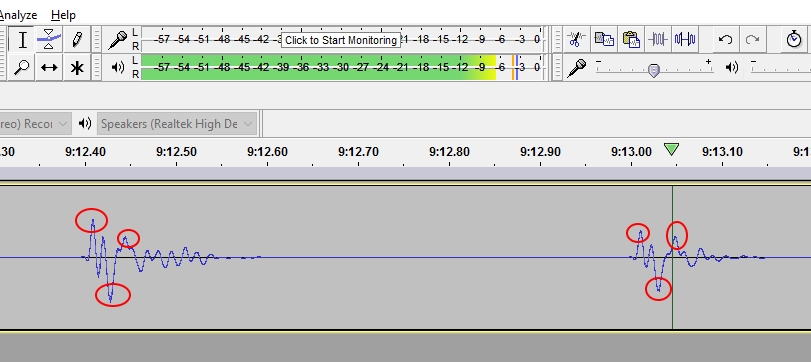This screenshot has height=362, width=811.
Task: Select the Envelope tool
Action: (x=49, y=39)
